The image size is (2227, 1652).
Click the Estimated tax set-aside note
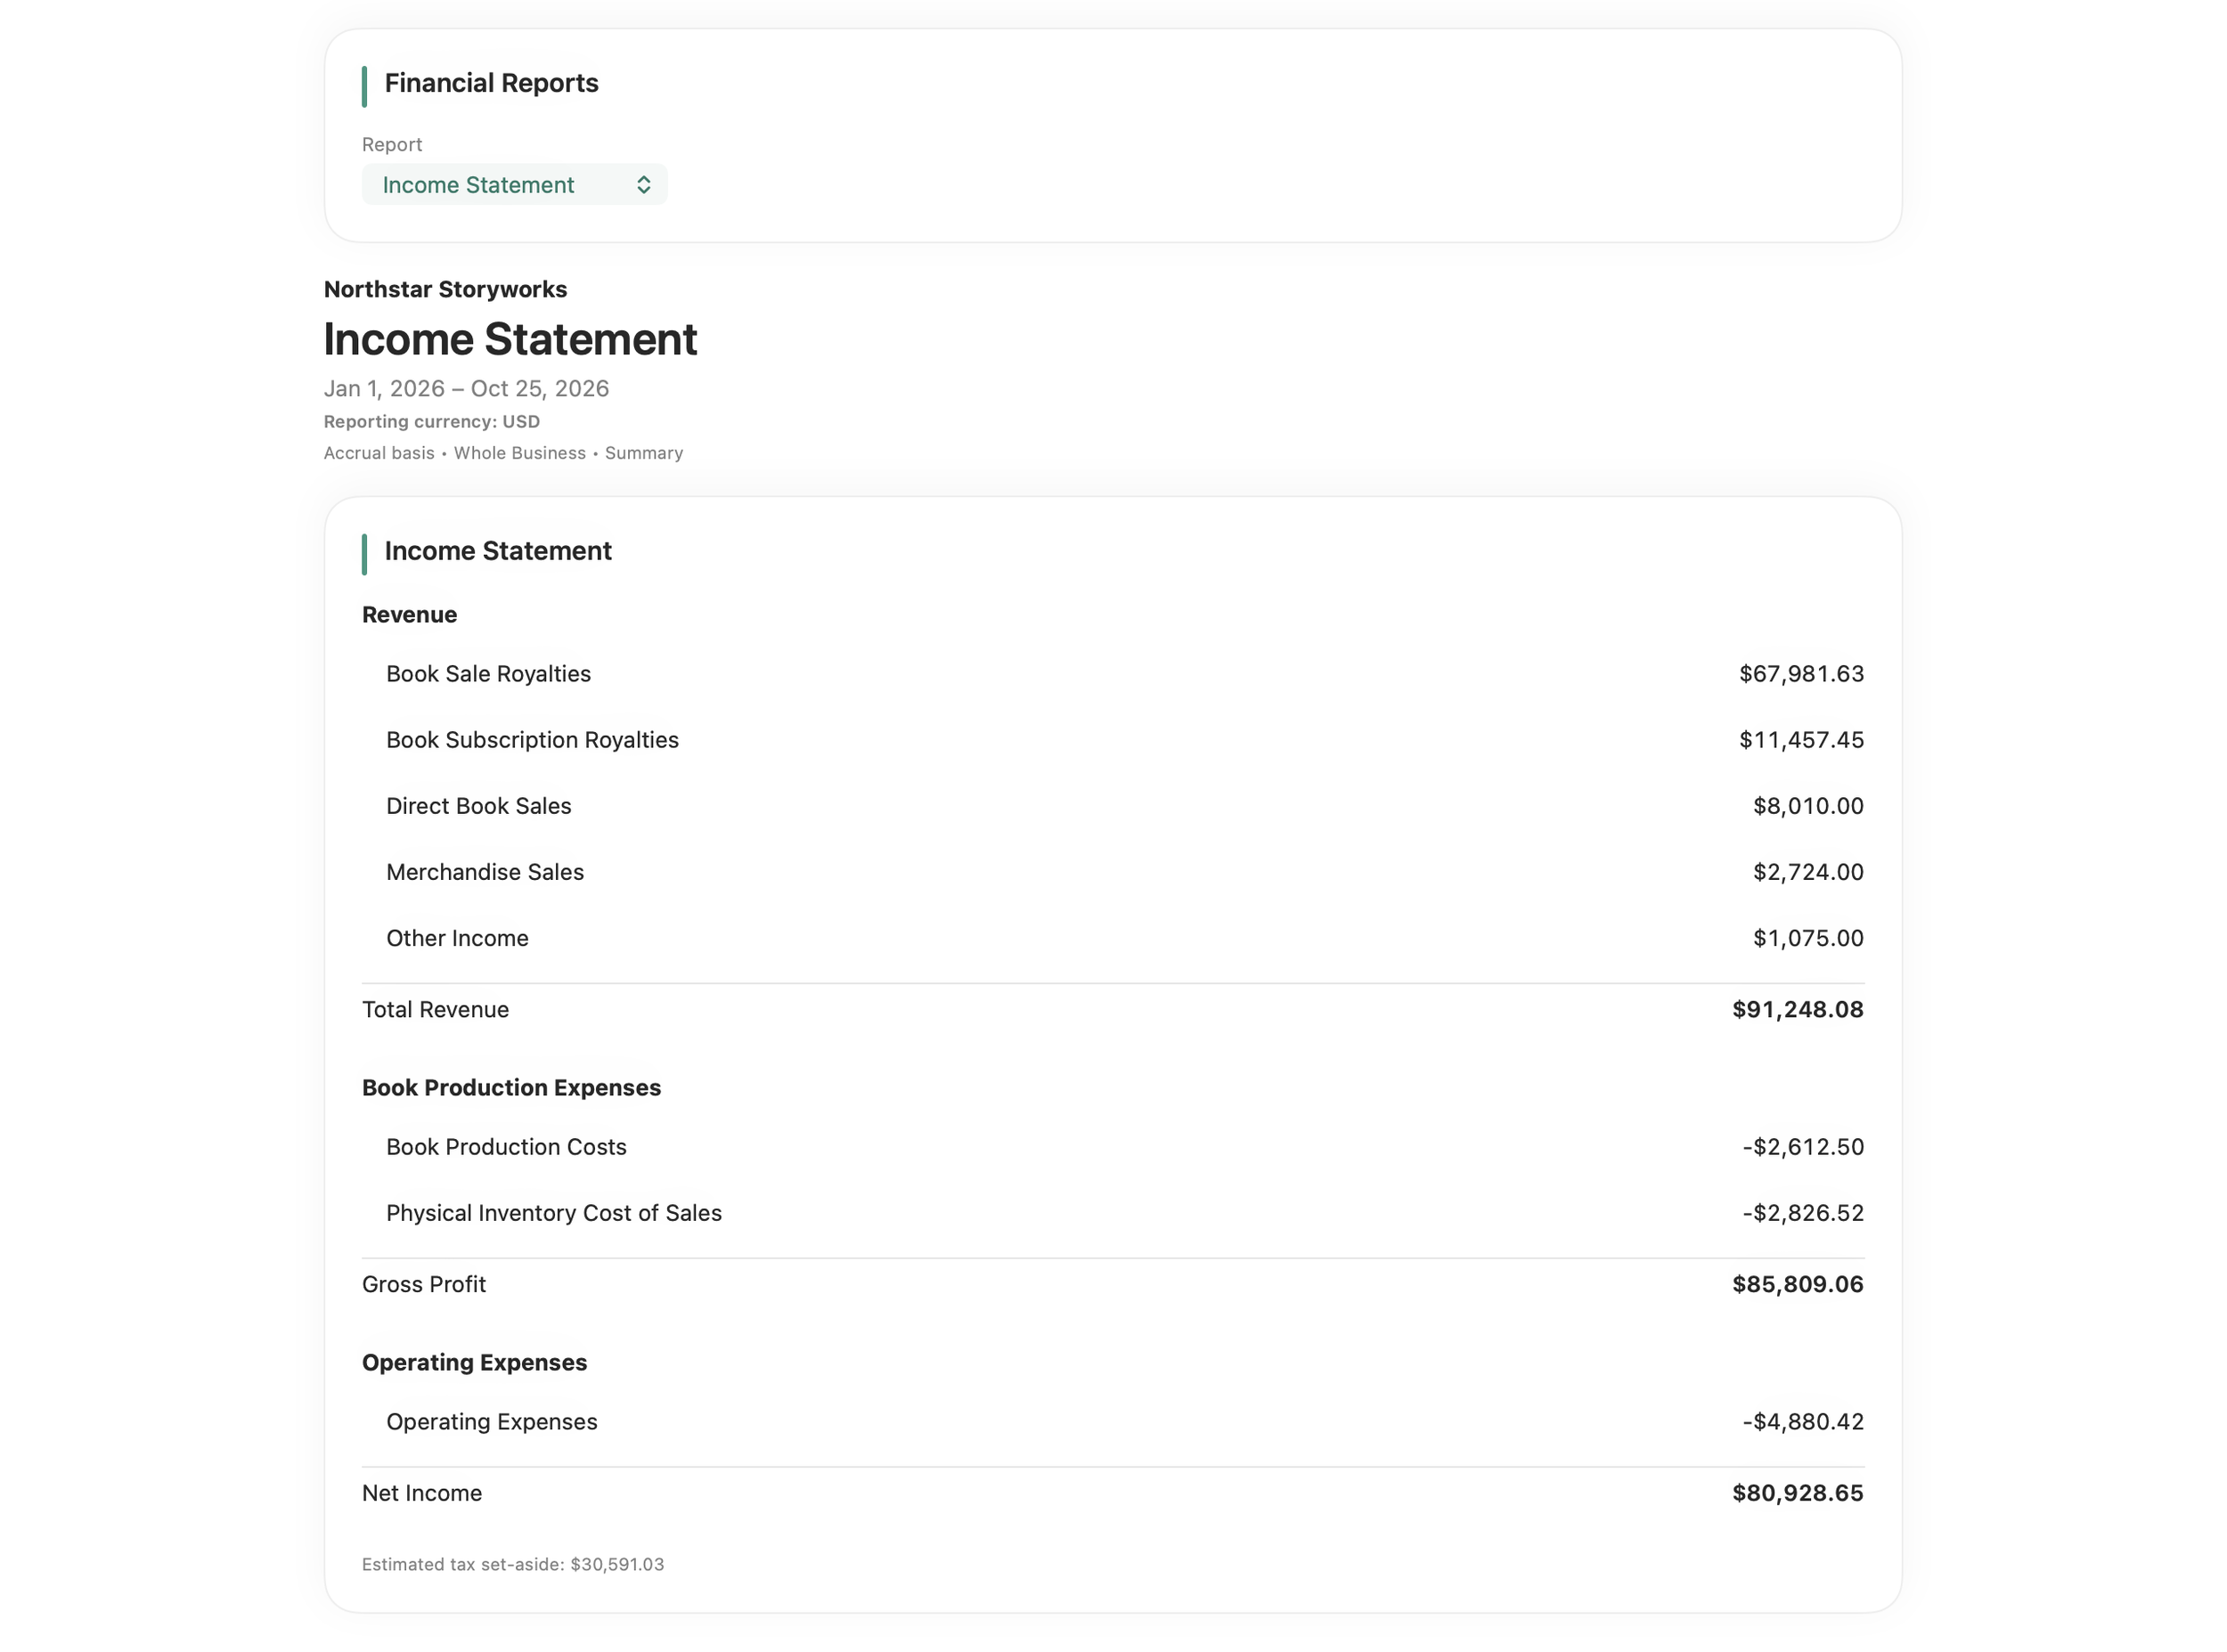coord(513,1565)
